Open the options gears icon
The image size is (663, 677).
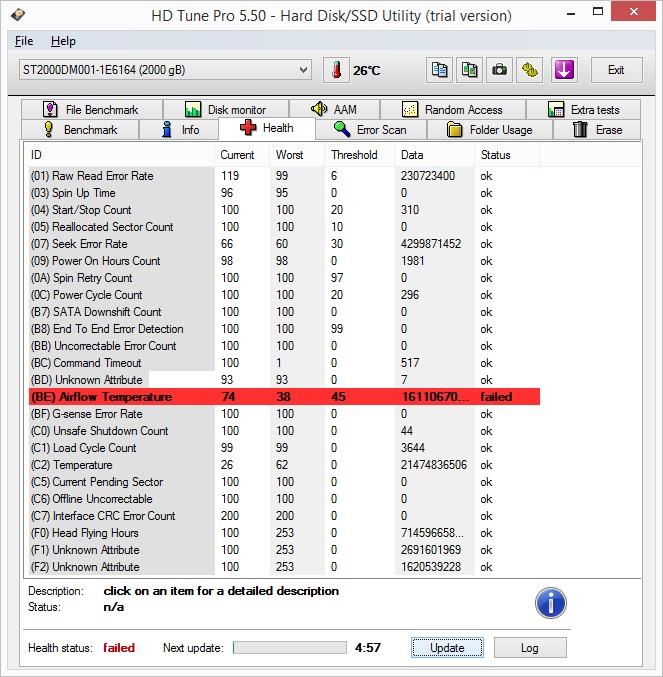(530, 70)
